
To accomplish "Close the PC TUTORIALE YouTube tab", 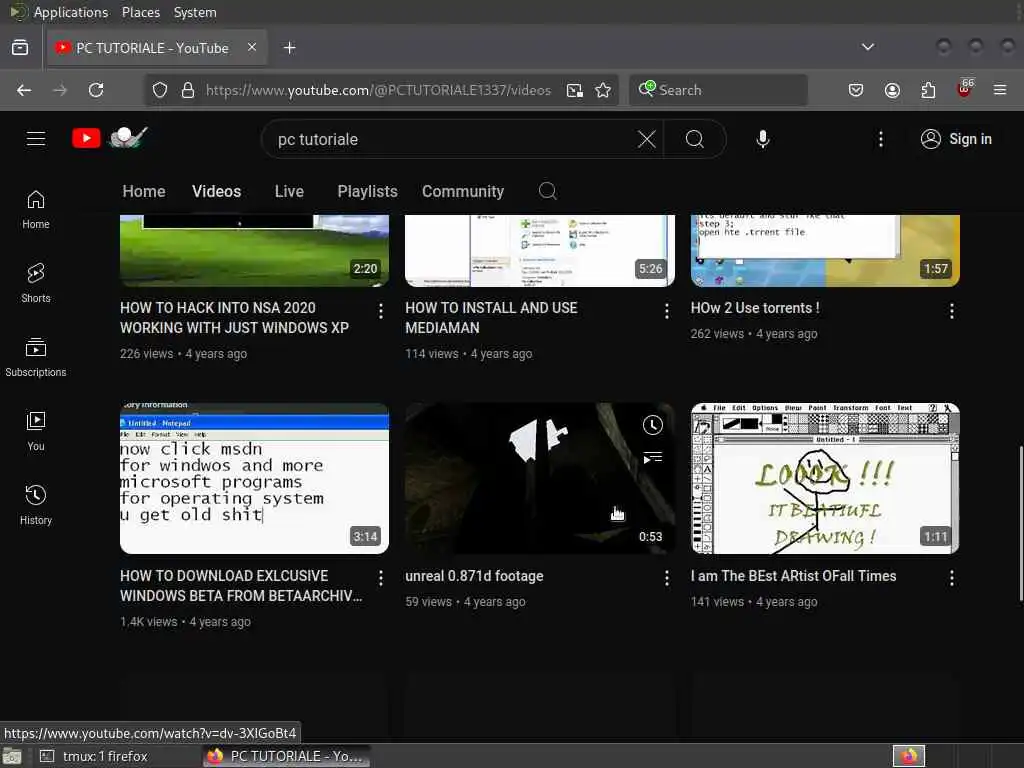I will [x=252, y=47].
